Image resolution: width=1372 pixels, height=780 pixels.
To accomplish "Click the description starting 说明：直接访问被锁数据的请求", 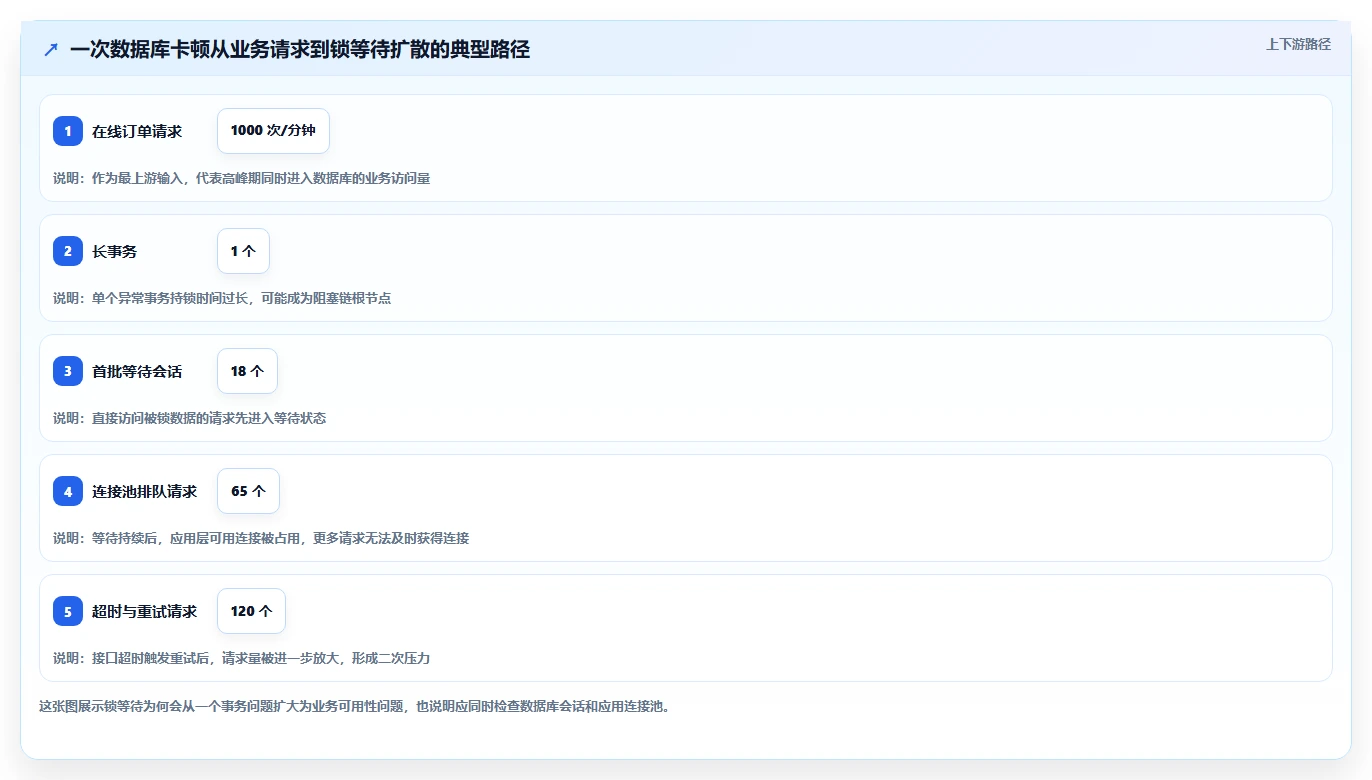I will (x=189, y=418).
